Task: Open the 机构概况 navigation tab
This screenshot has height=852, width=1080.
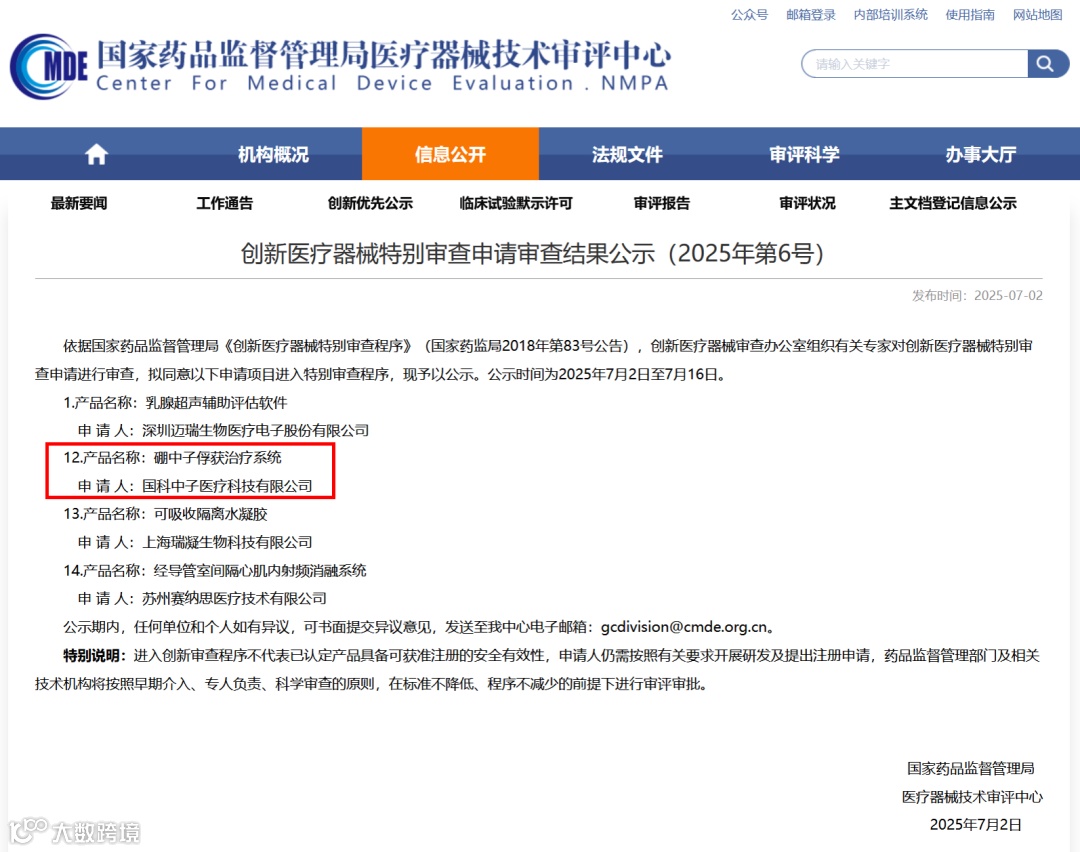Action: click(273, 154)
